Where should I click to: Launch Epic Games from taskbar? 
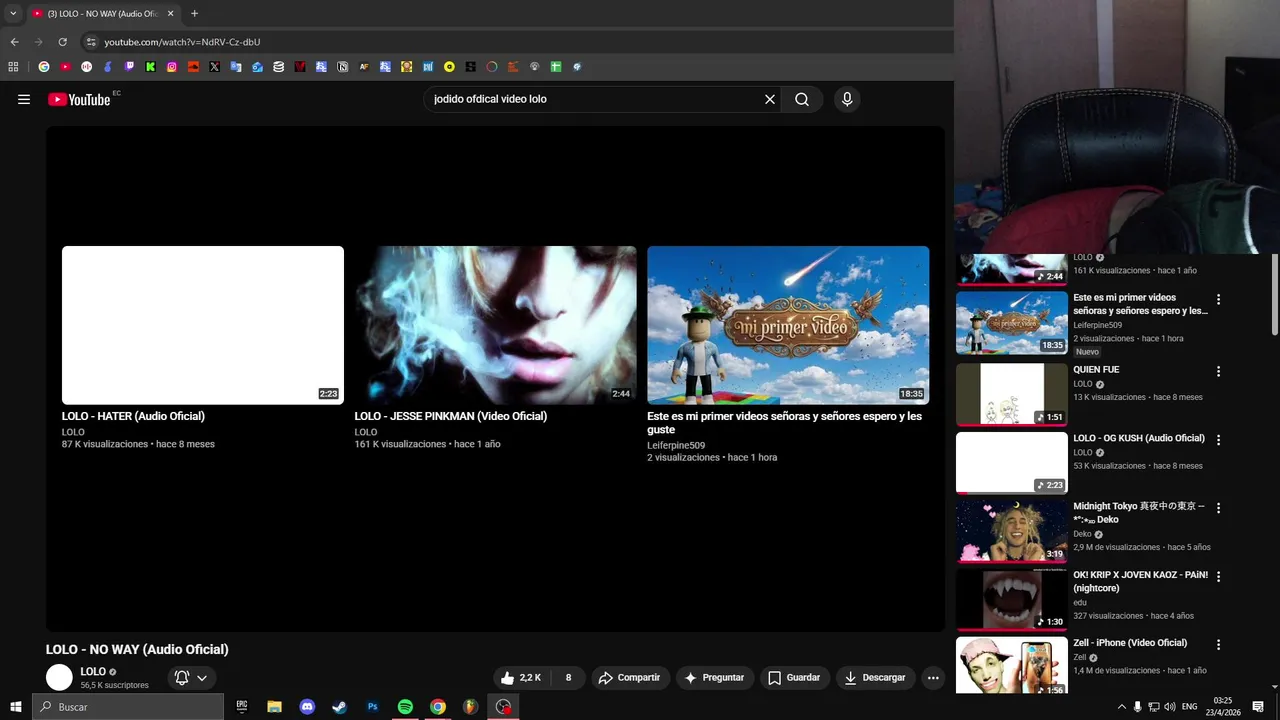point(241,707)
